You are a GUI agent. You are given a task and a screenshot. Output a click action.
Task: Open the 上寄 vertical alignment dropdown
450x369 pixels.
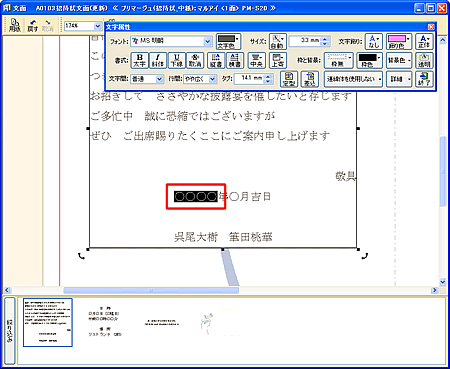point(277,60)
